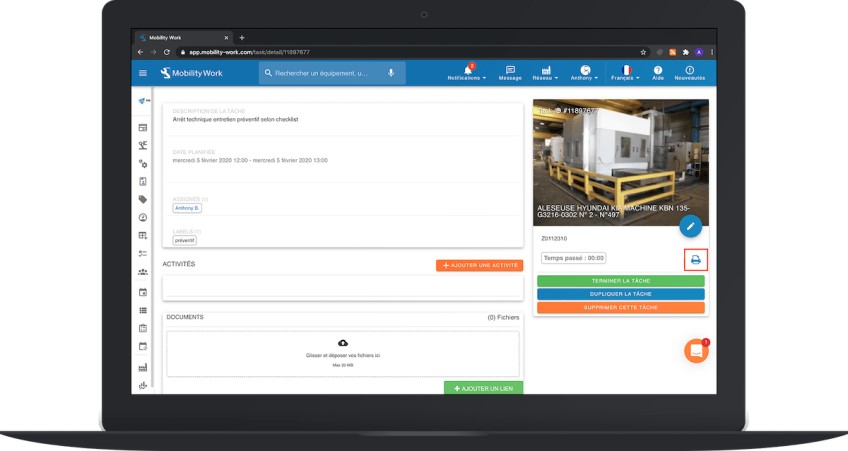Click the préventif label chip
Viewport: 848px width, 451px height.
click(184, 241)
